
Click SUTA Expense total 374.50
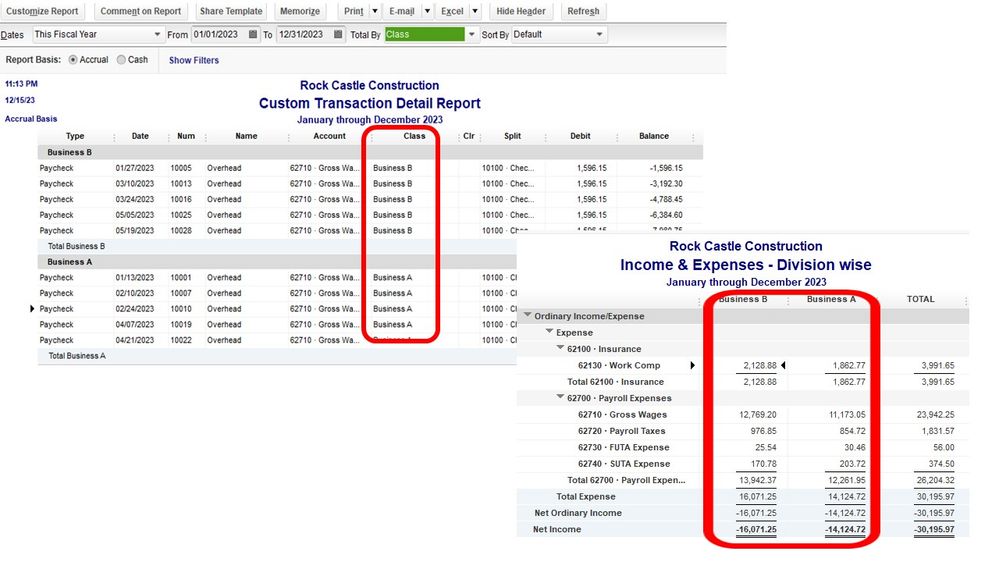pyautogui.click(x=941, y=465)
